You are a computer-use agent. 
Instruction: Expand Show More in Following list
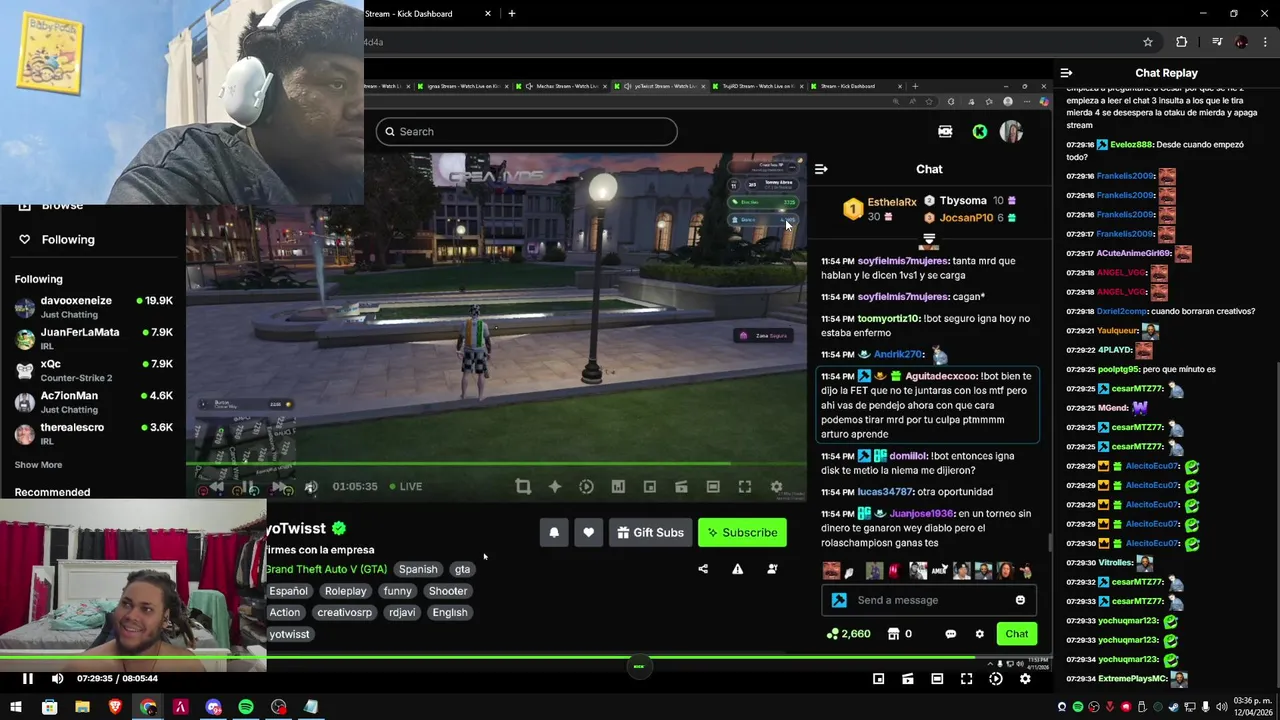point(38,465)
